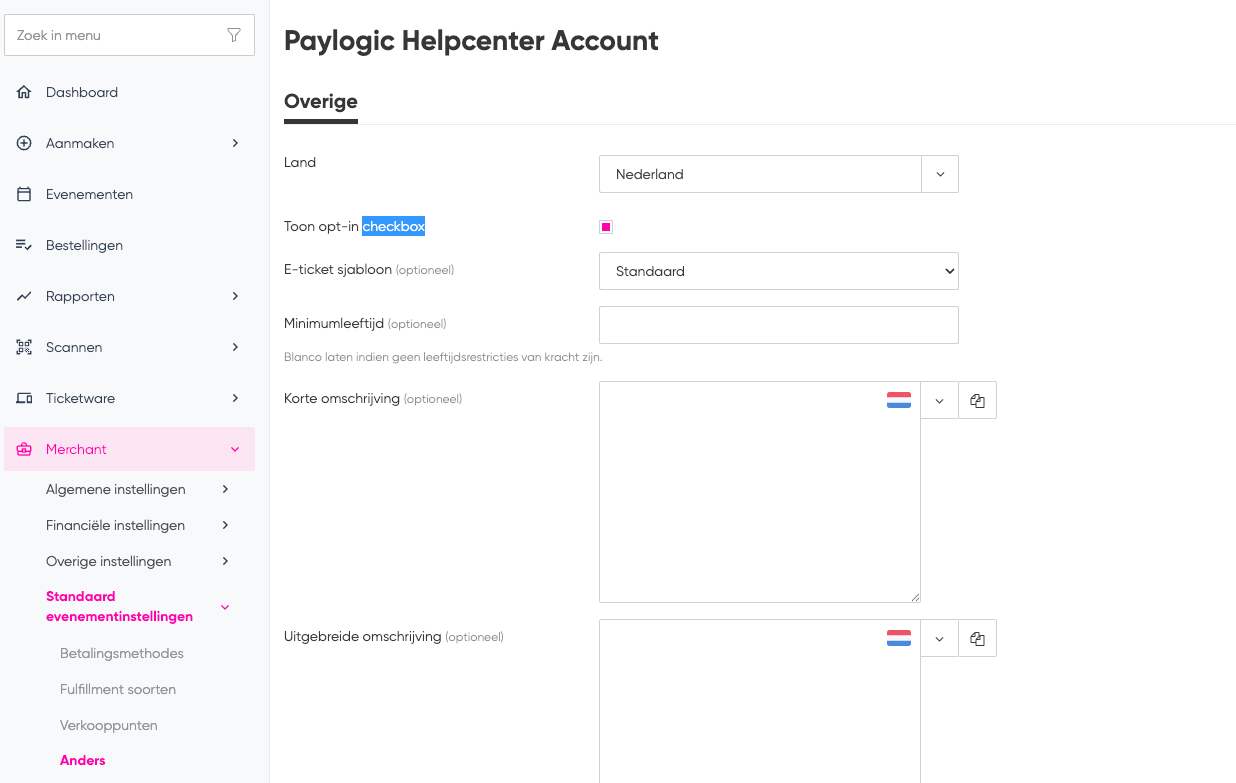Expand Overige instellingen chevron
The image size is (1236, 783).
[x=225, y=561]
